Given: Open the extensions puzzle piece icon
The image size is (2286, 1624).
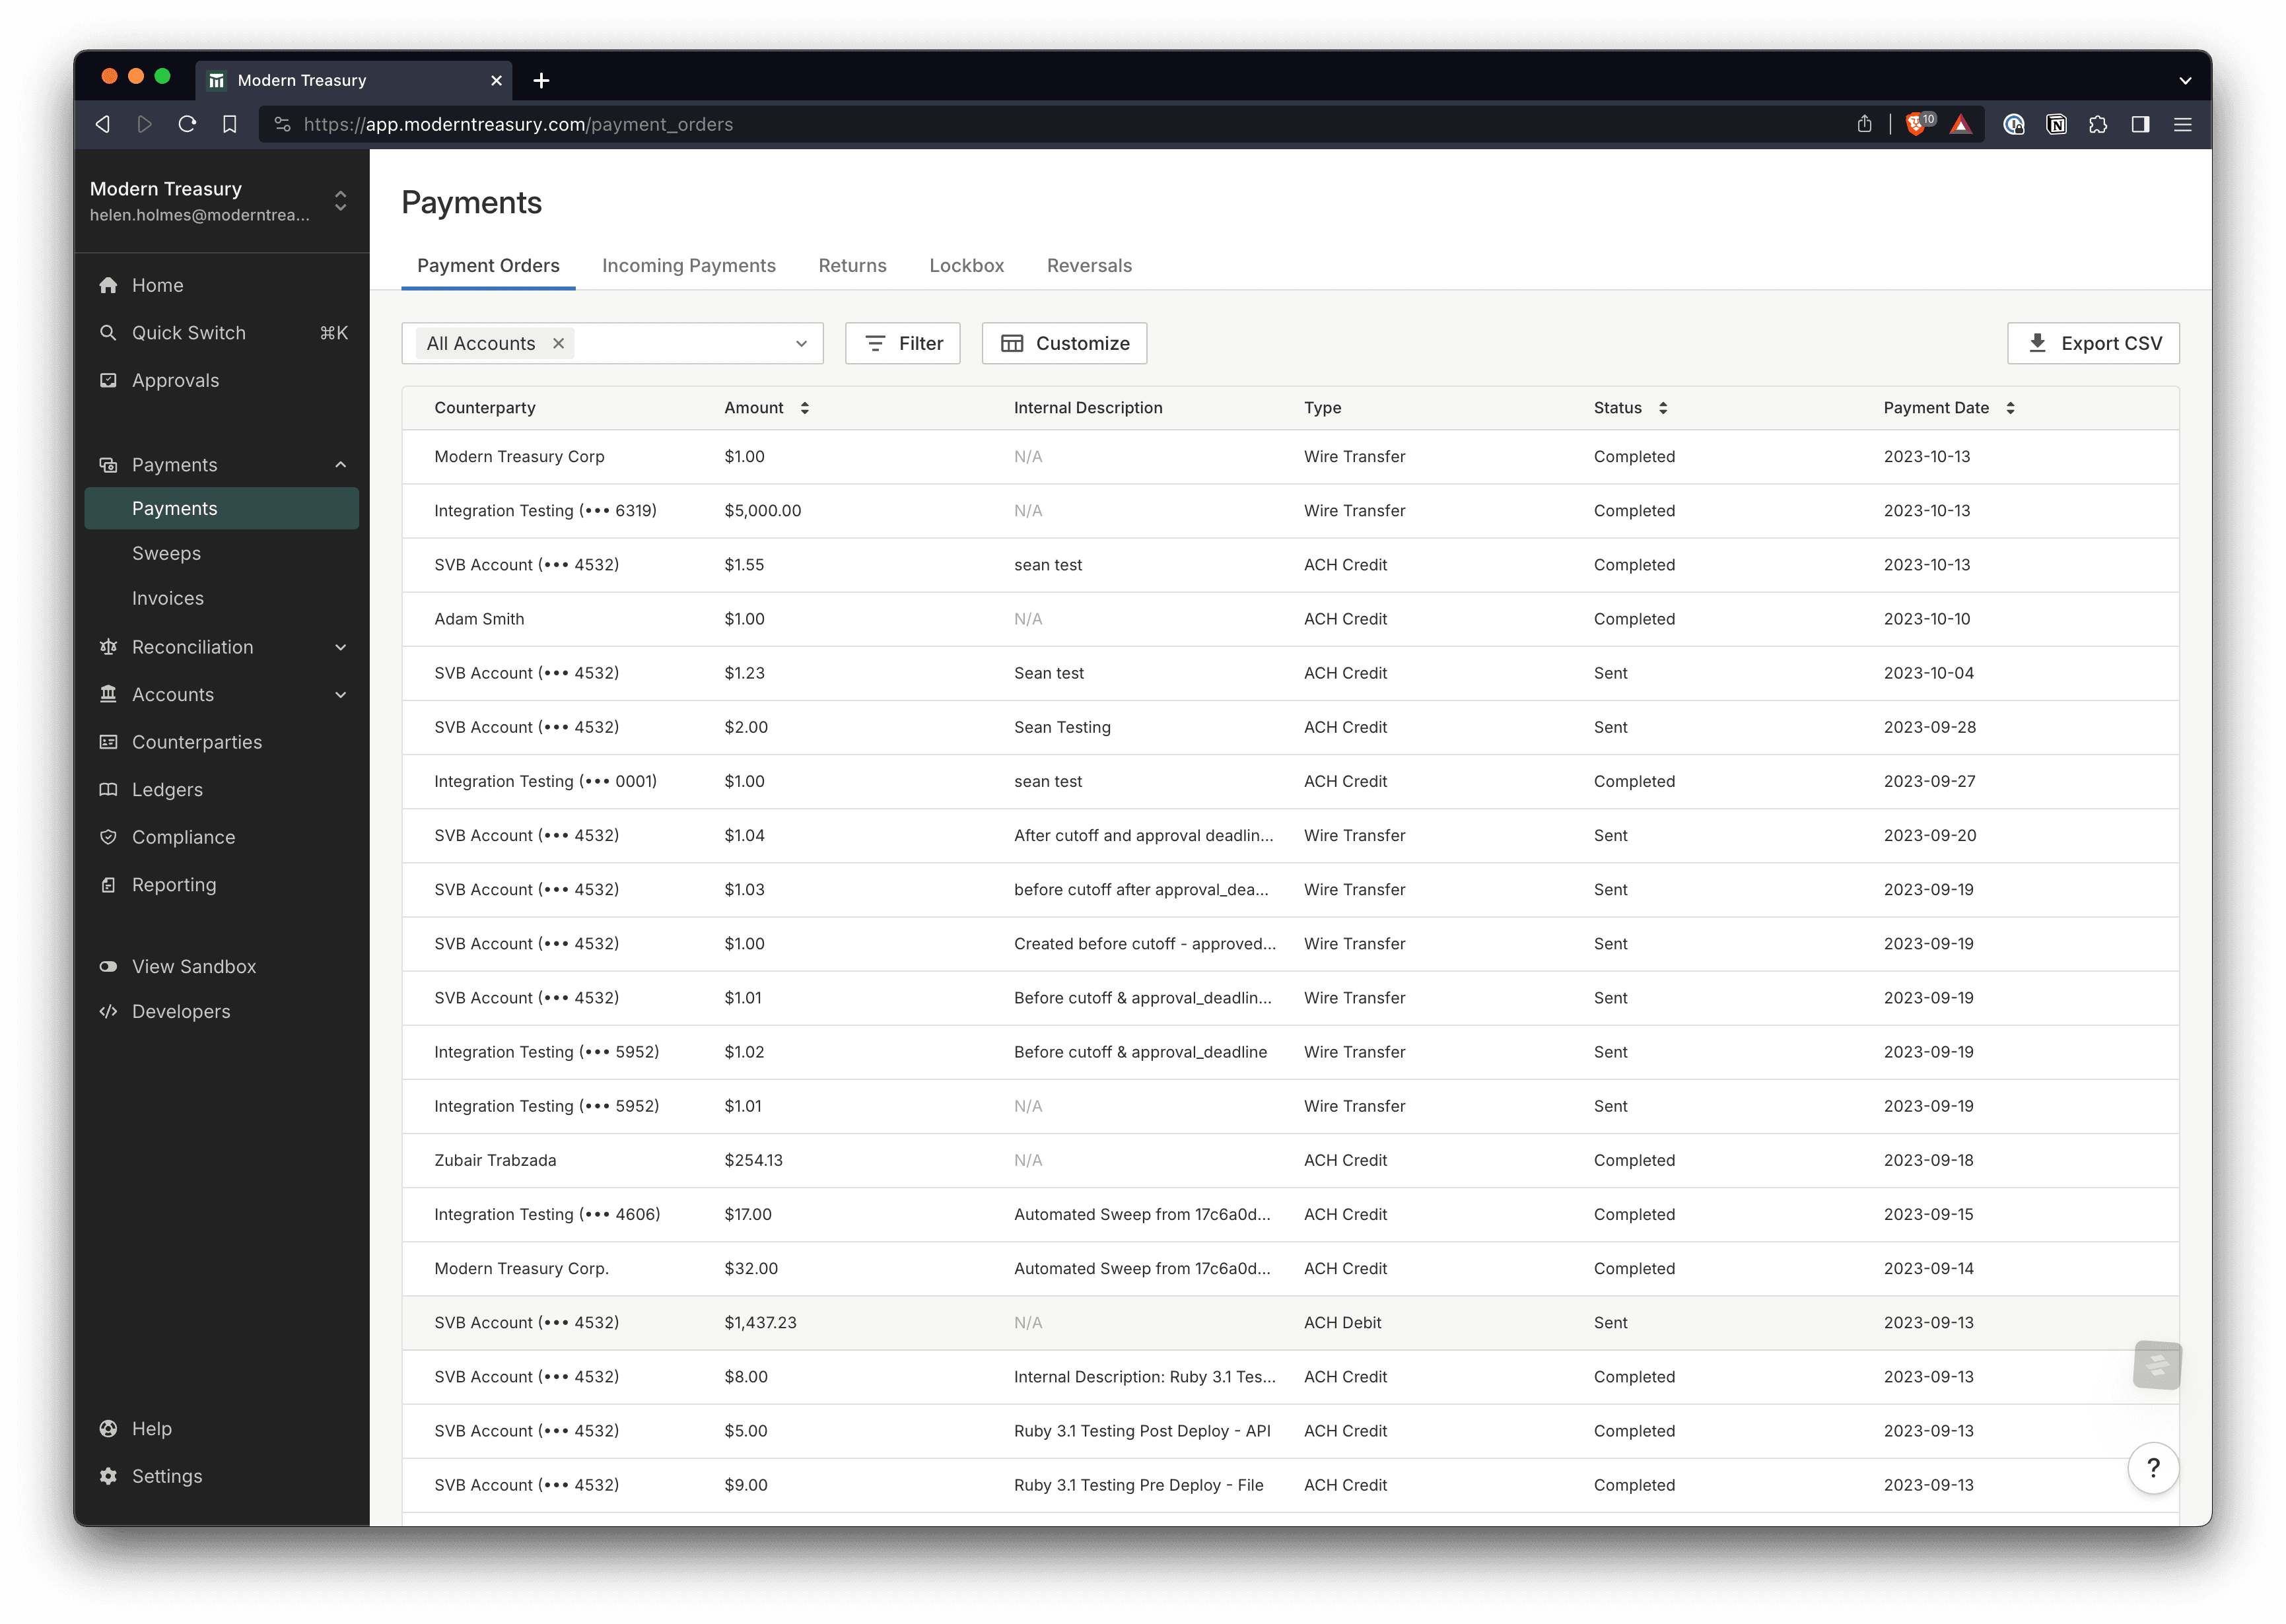Looking at the screenshot, I should click(2098, 124).
